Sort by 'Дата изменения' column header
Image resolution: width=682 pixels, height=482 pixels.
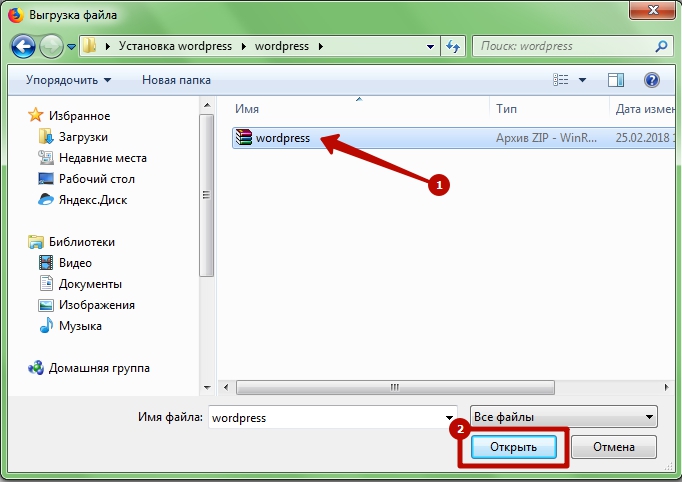coord(643,109)
